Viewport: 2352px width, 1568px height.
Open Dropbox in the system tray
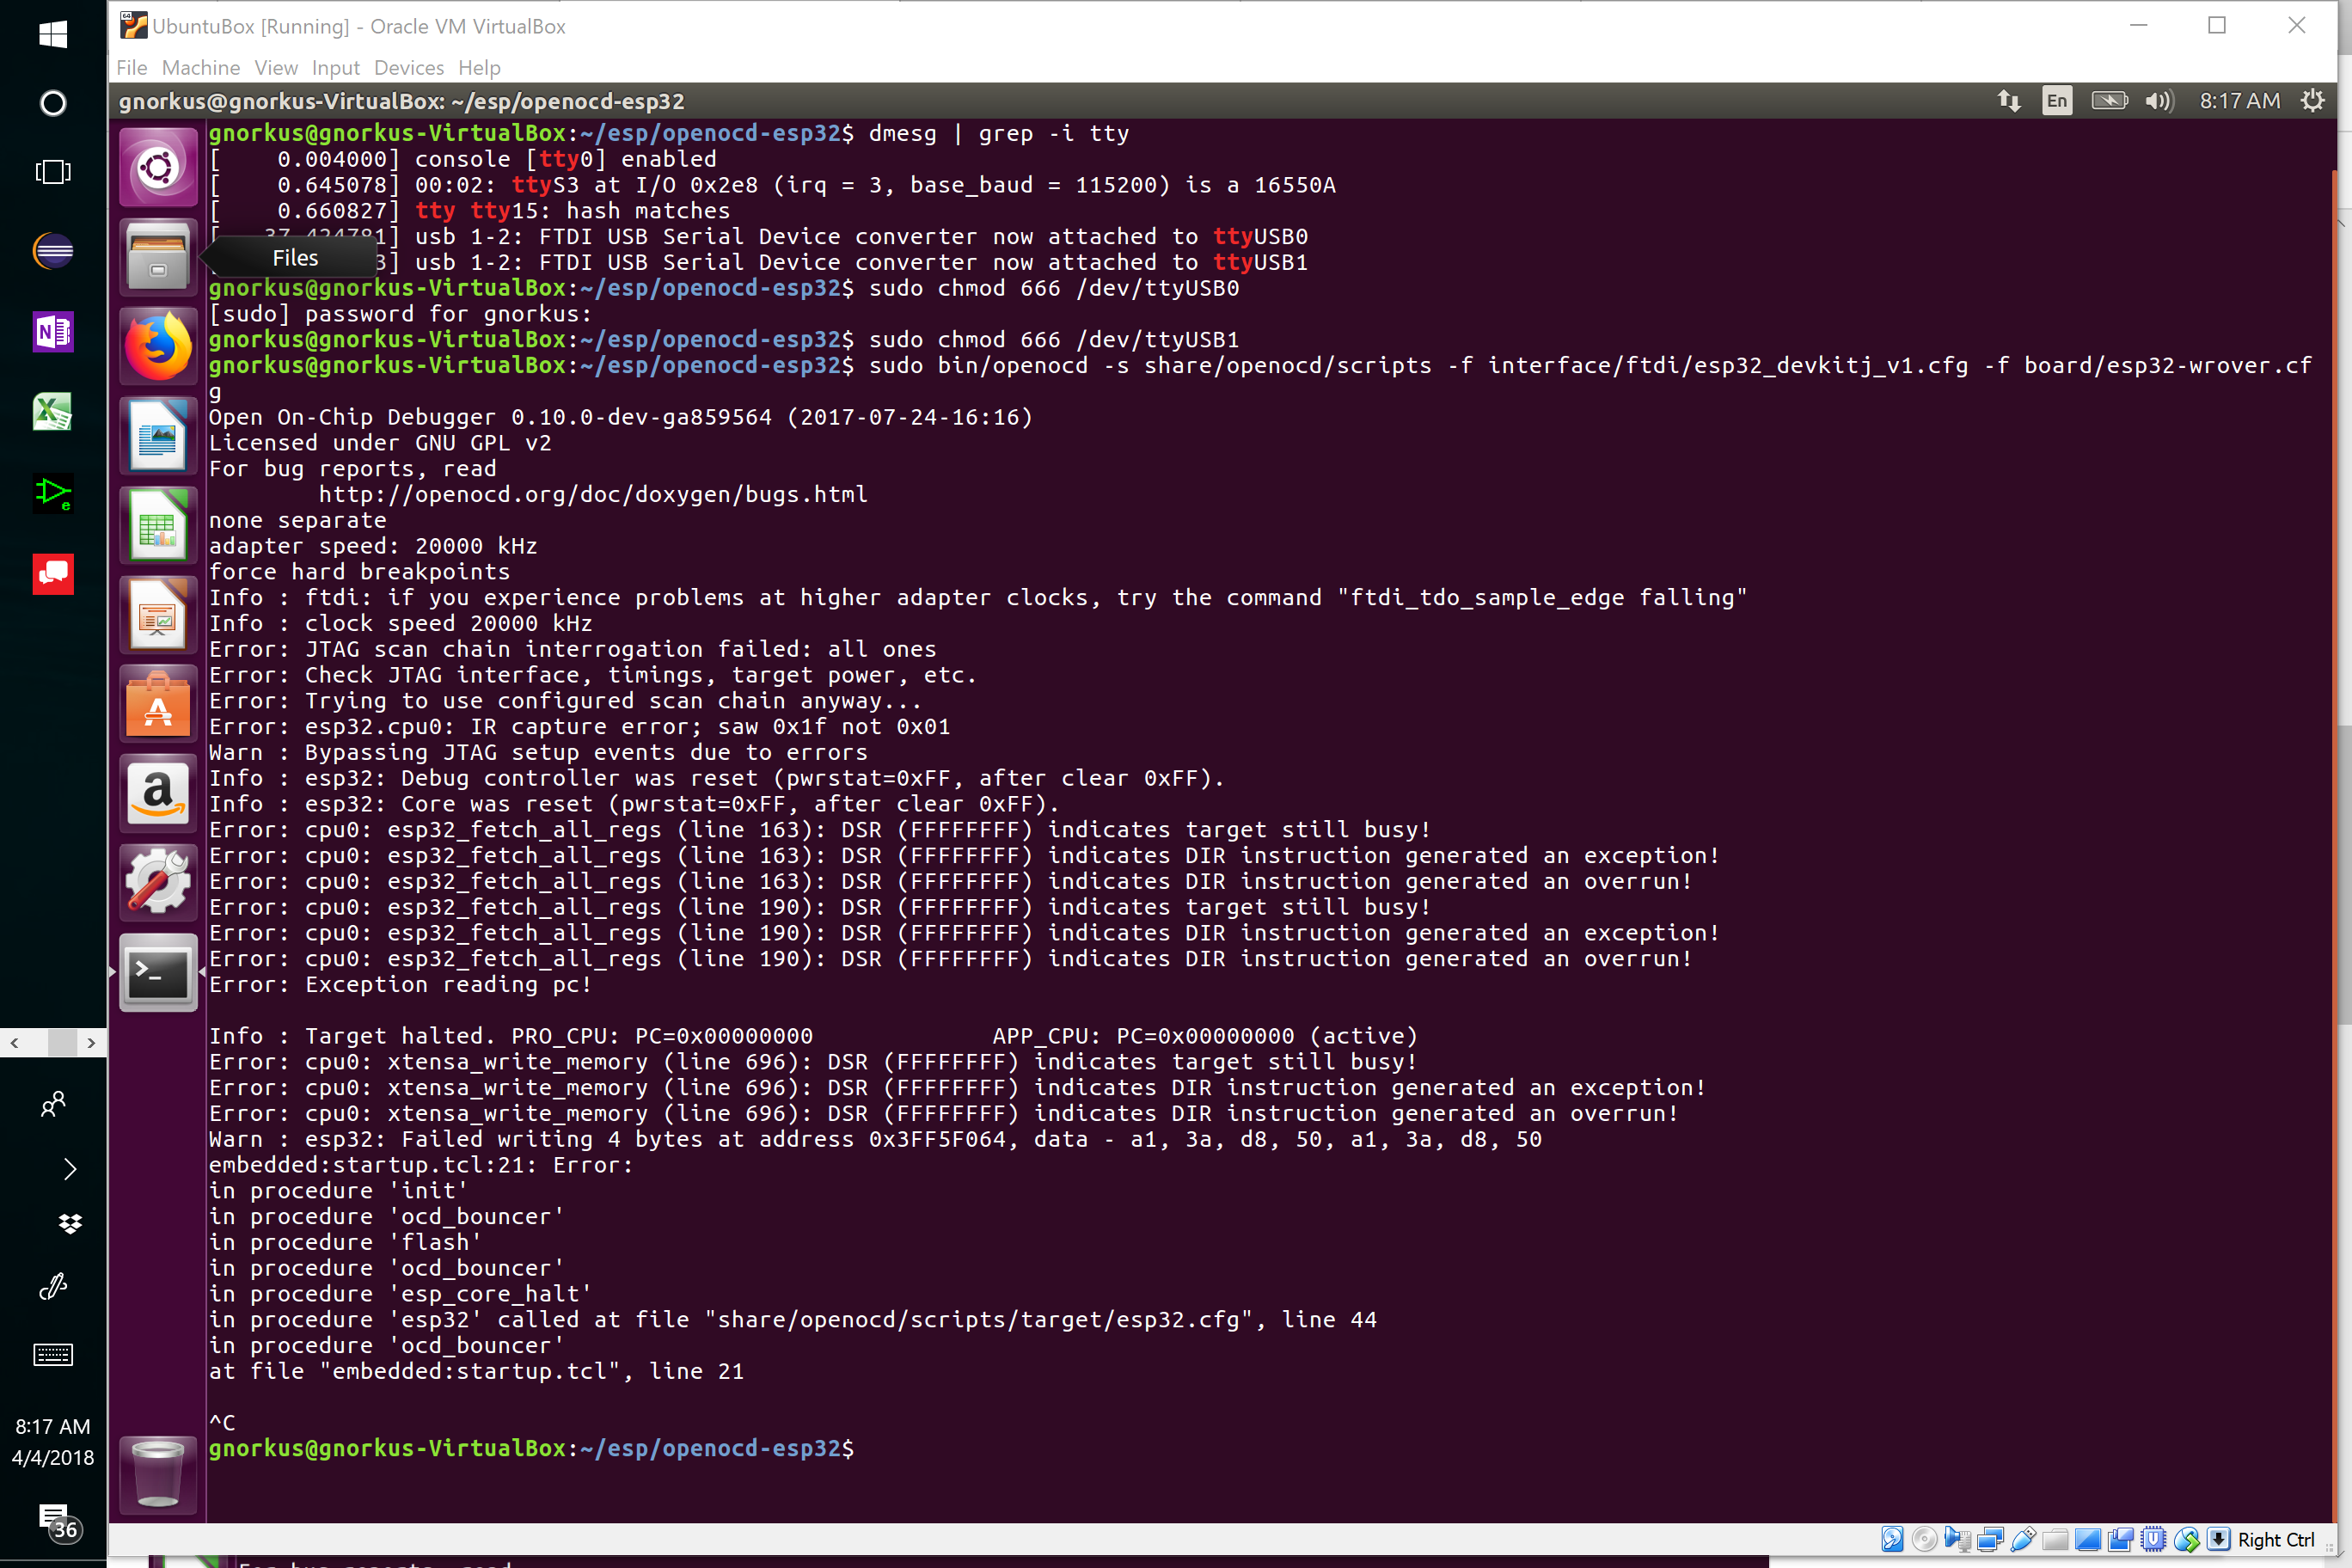point(70,1224)
